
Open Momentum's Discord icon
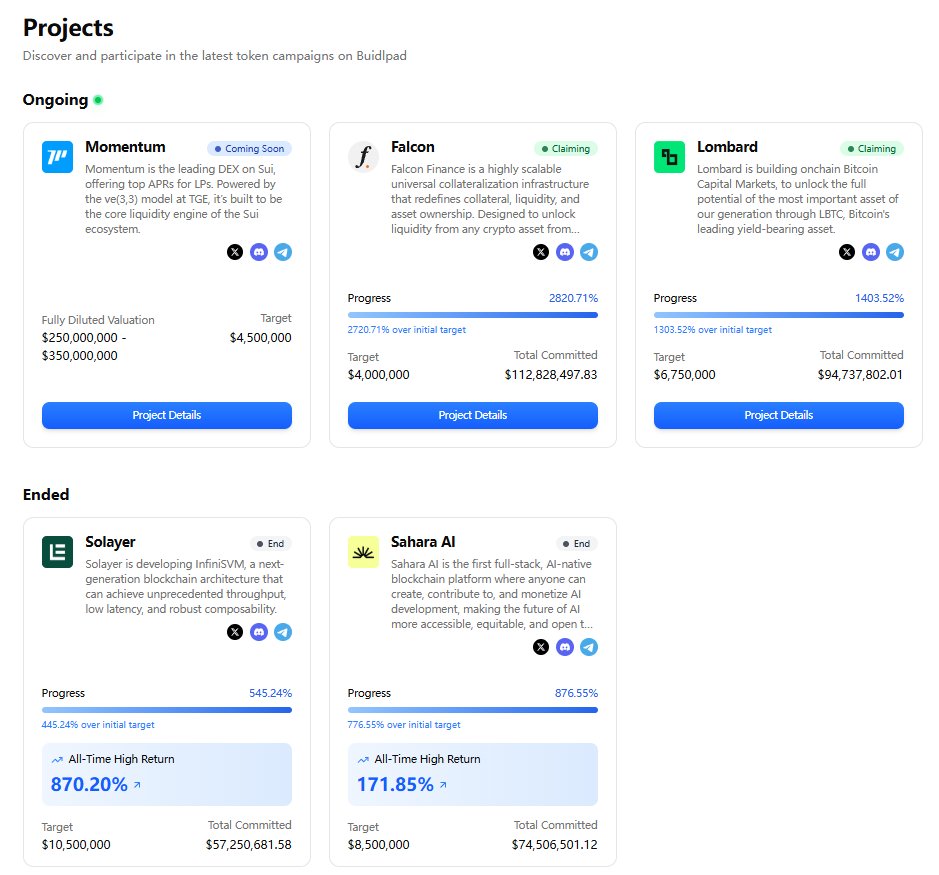(259, 252)
